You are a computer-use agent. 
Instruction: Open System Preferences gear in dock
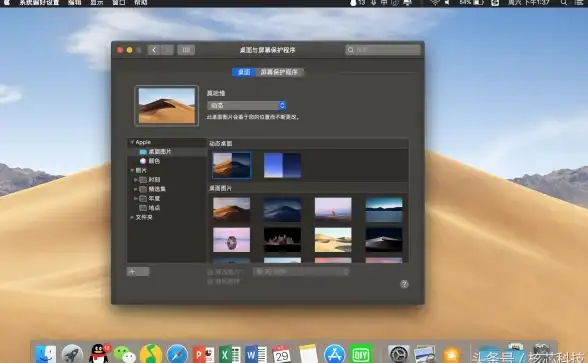point(398,355)
